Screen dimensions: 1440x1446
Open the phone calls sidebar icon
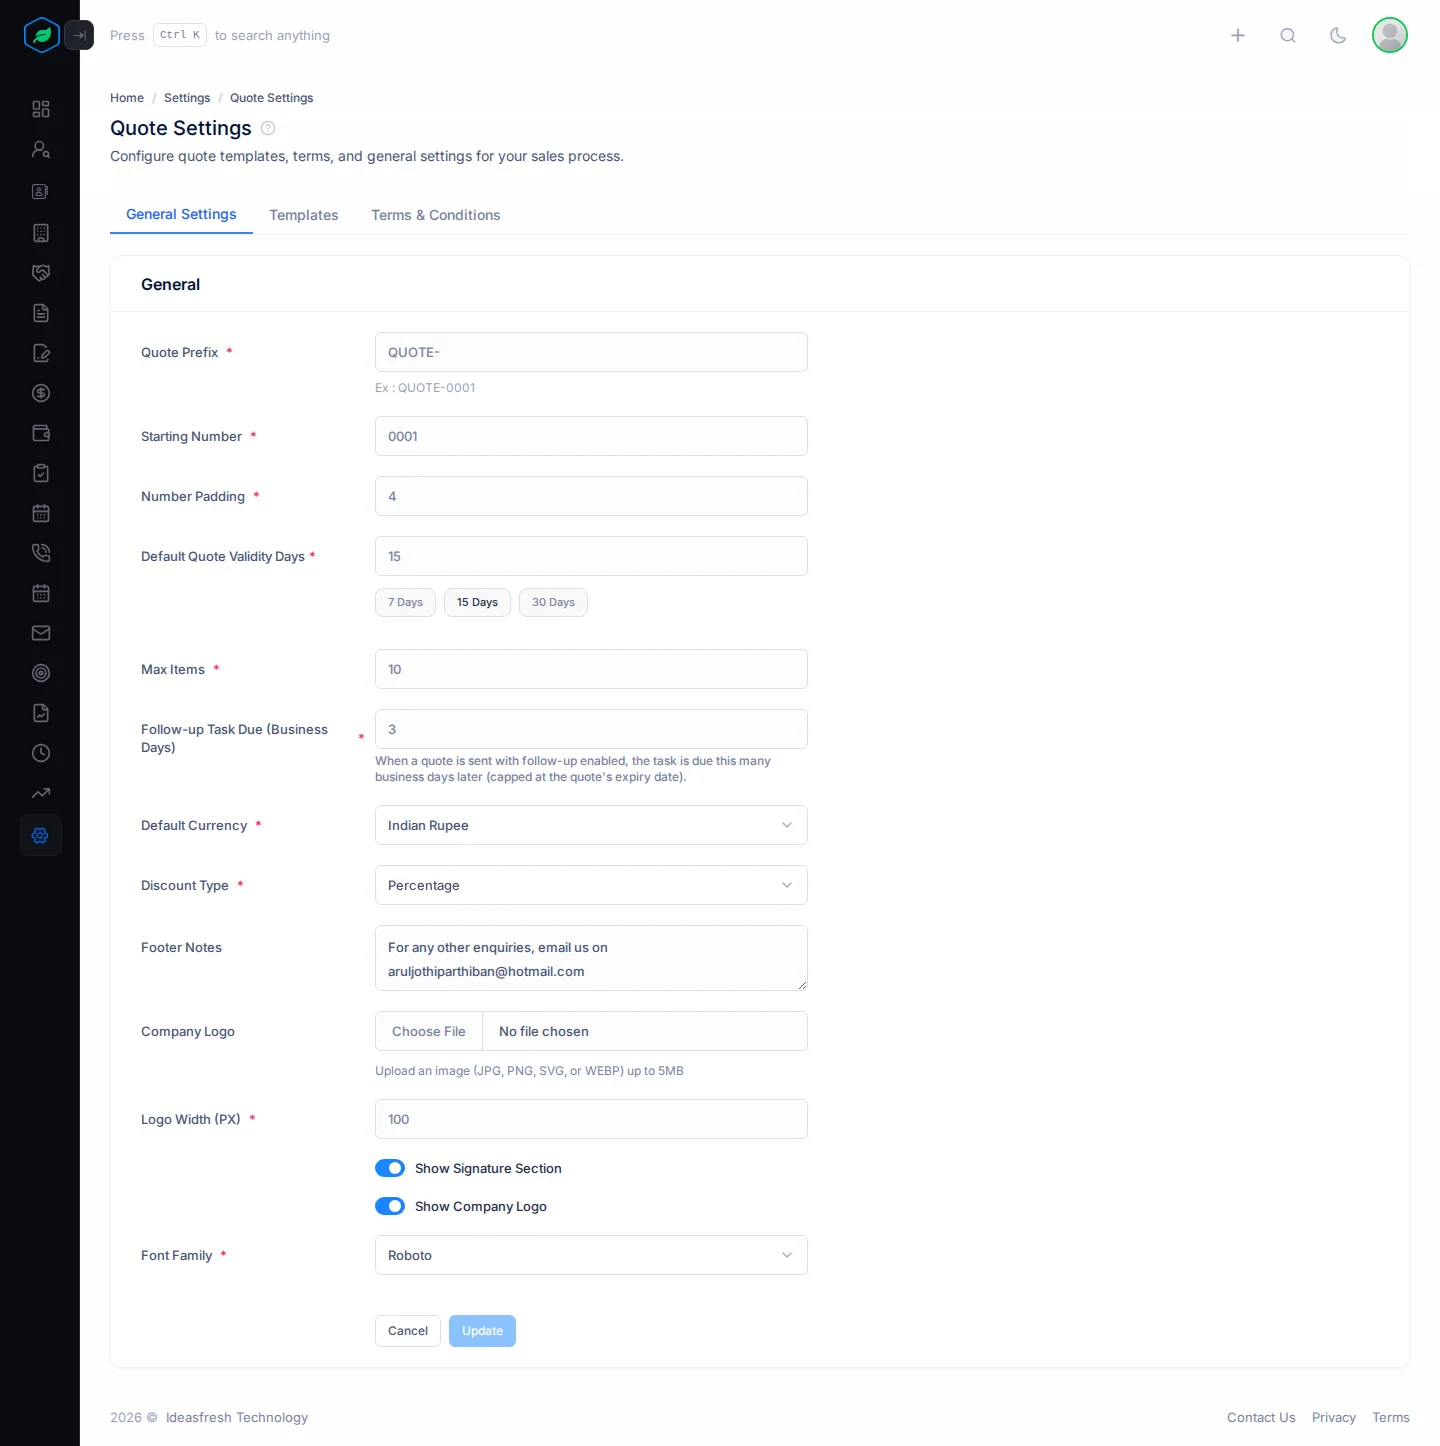[x=41, y=553]
